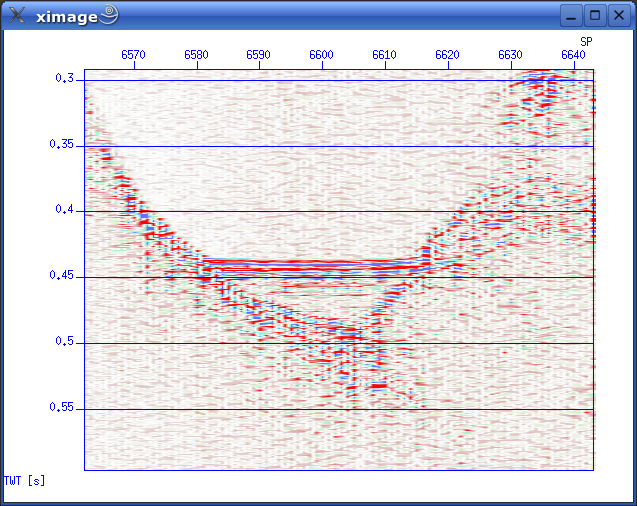
Task: Select the 6640 tick label on top axis
Action: (573, 55)
